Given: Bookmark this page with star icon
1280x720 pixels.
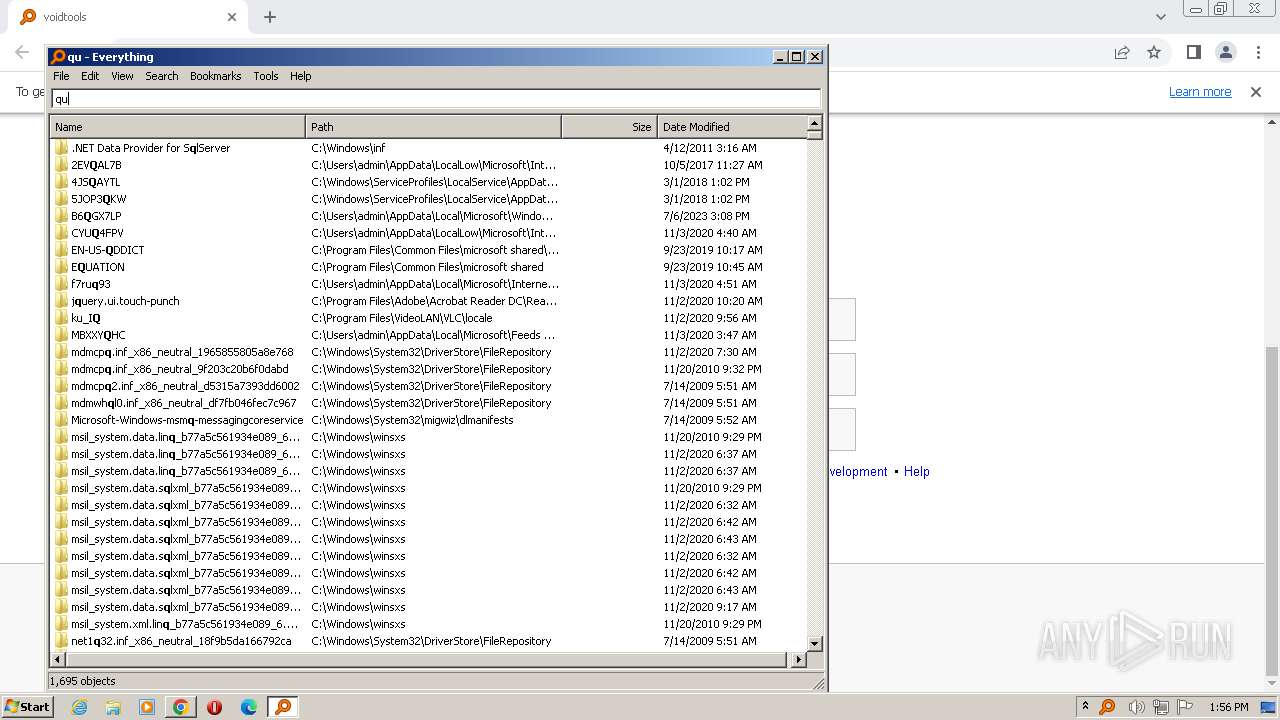Looking at the screenshot, I should point(1154,52).
